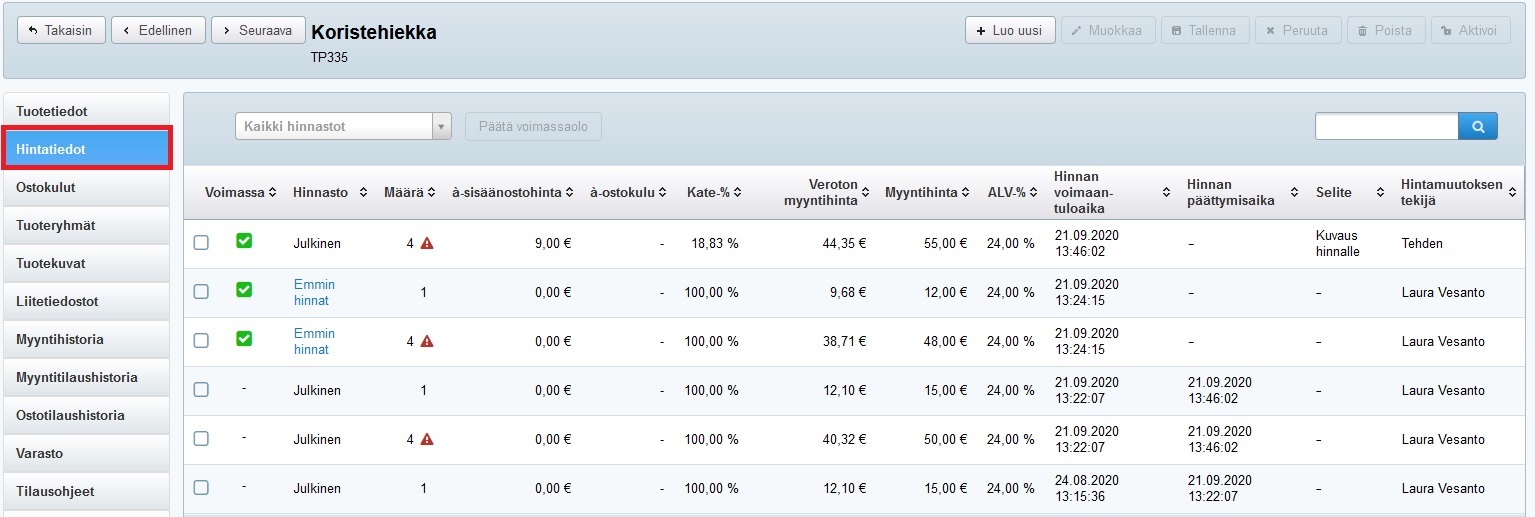The image size is (1535, 517).
Task: Open Emmin hinnat link in 12,00 € row
Action: 314,292
